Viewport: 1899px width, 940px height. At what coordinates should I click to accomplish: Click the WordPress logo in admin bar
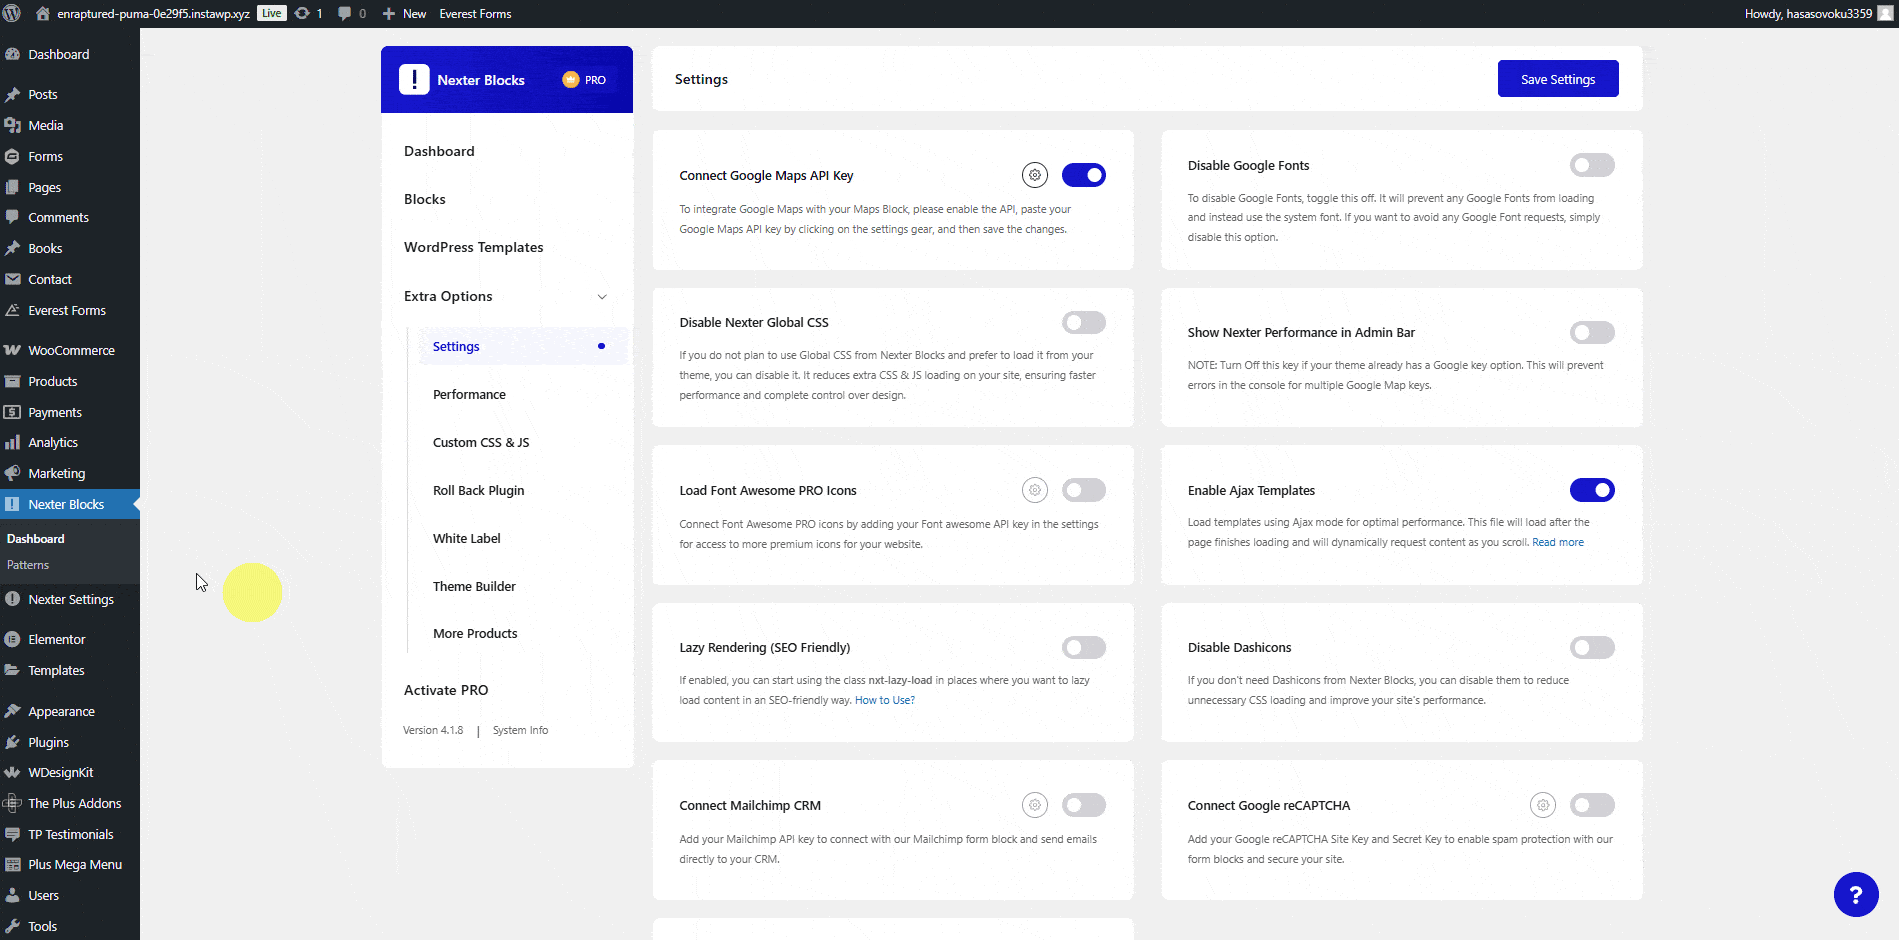[x=13, y=14]
